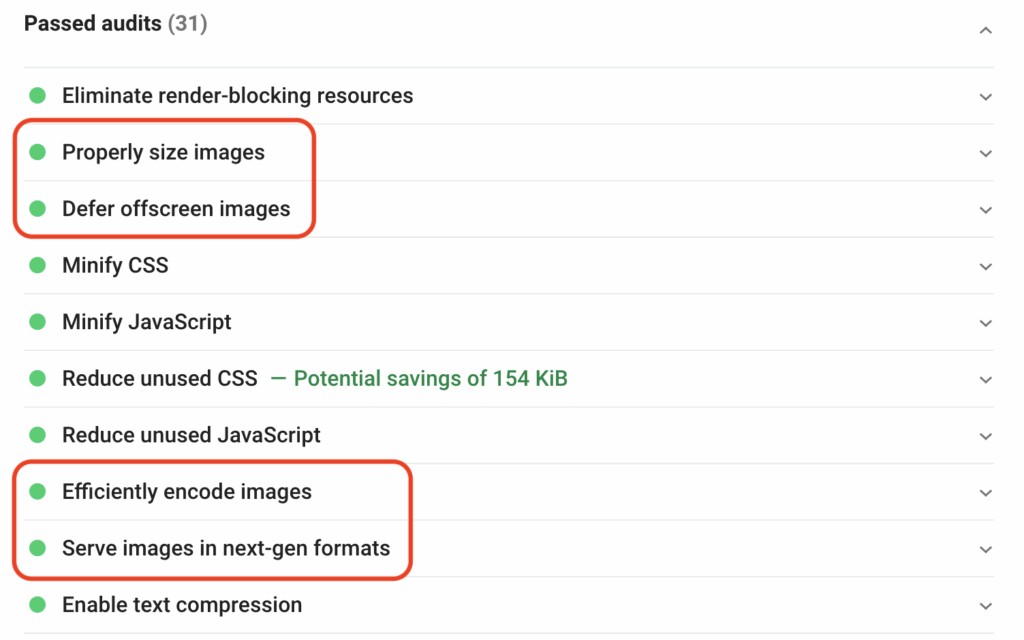Click chevron beside Minify CSS
The width and height of the screenshot is (1024, 640).
pos(986,266)
